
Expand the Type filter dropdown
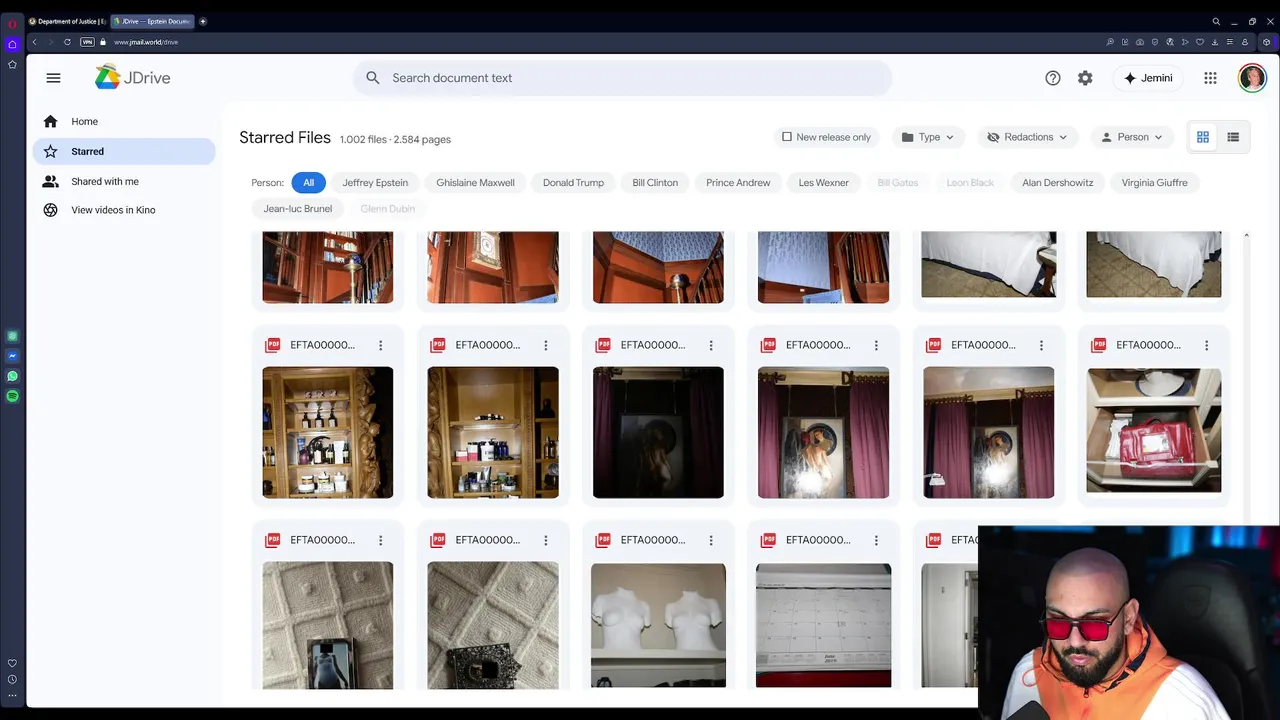tap(928, 137)
